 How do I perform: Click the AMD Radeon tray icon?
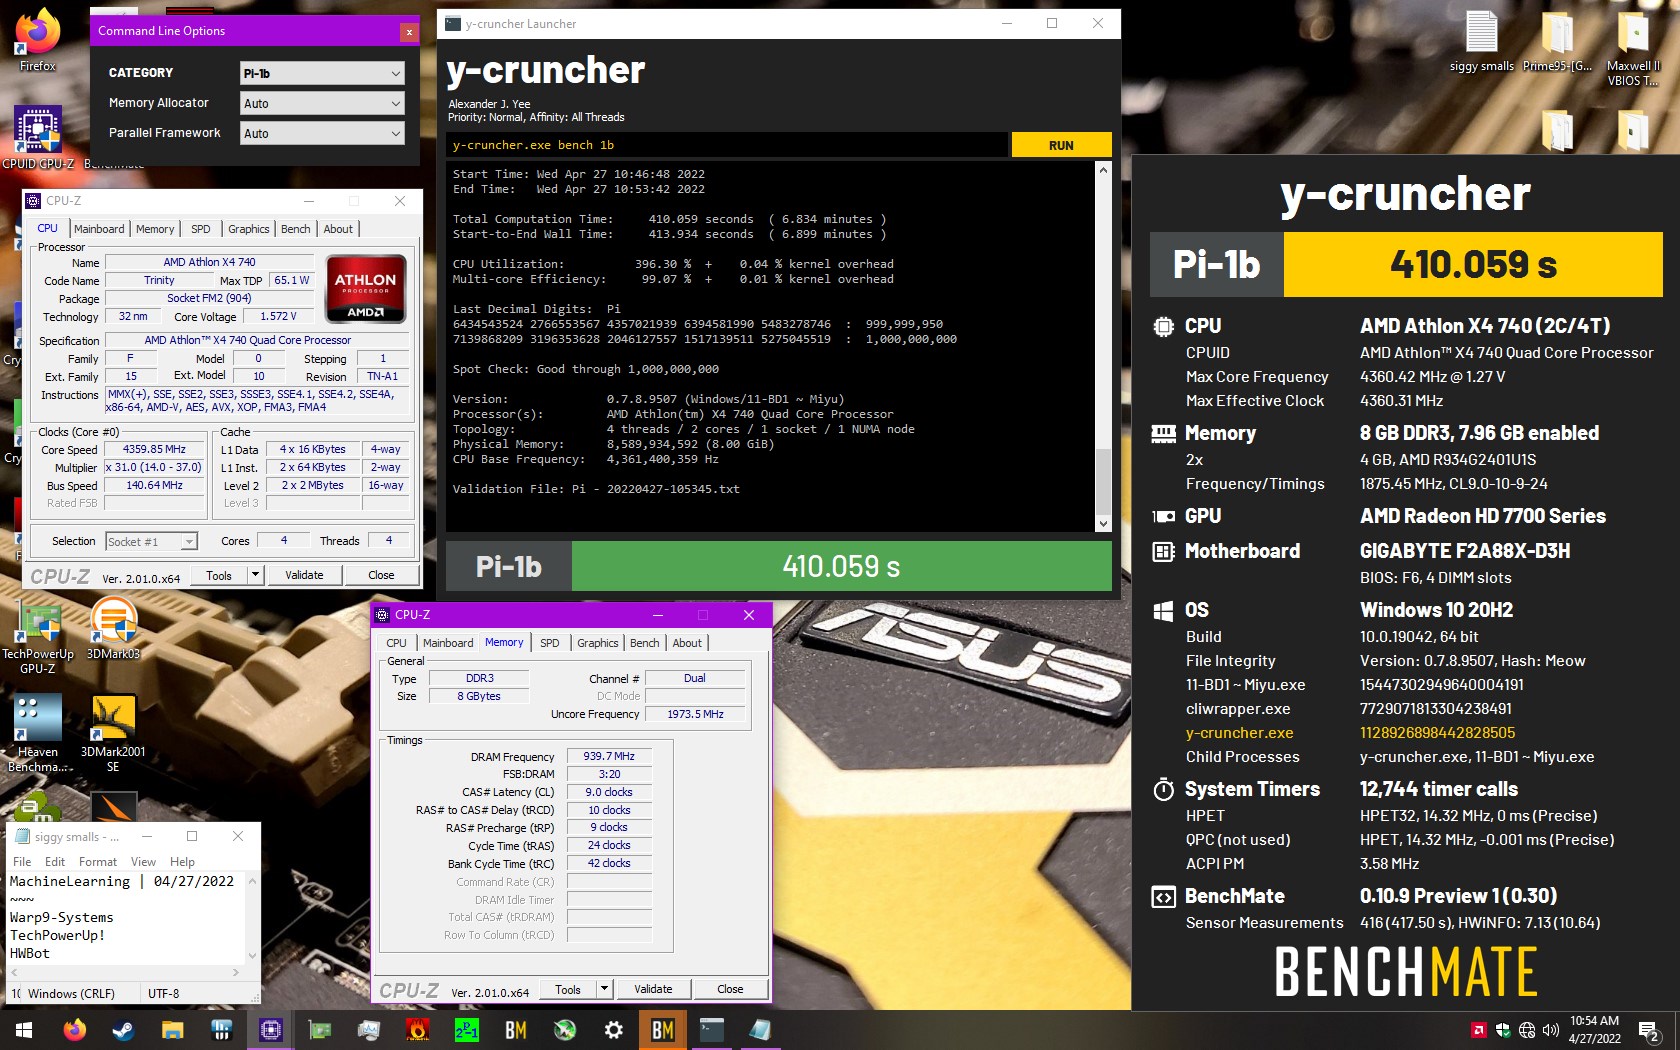click(1479, 1030)
